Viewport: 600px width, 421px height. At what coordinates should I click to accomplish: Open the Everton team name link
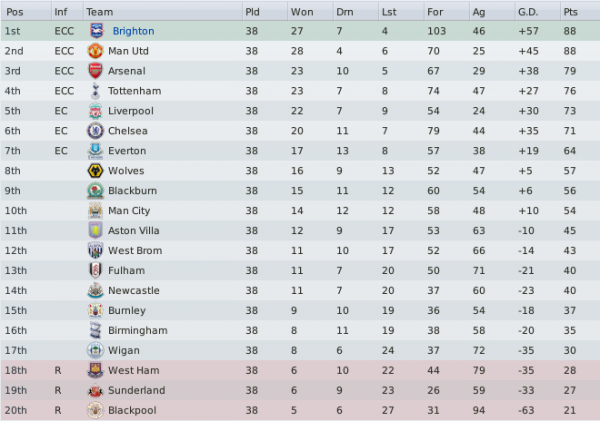[x=127, y=151]
